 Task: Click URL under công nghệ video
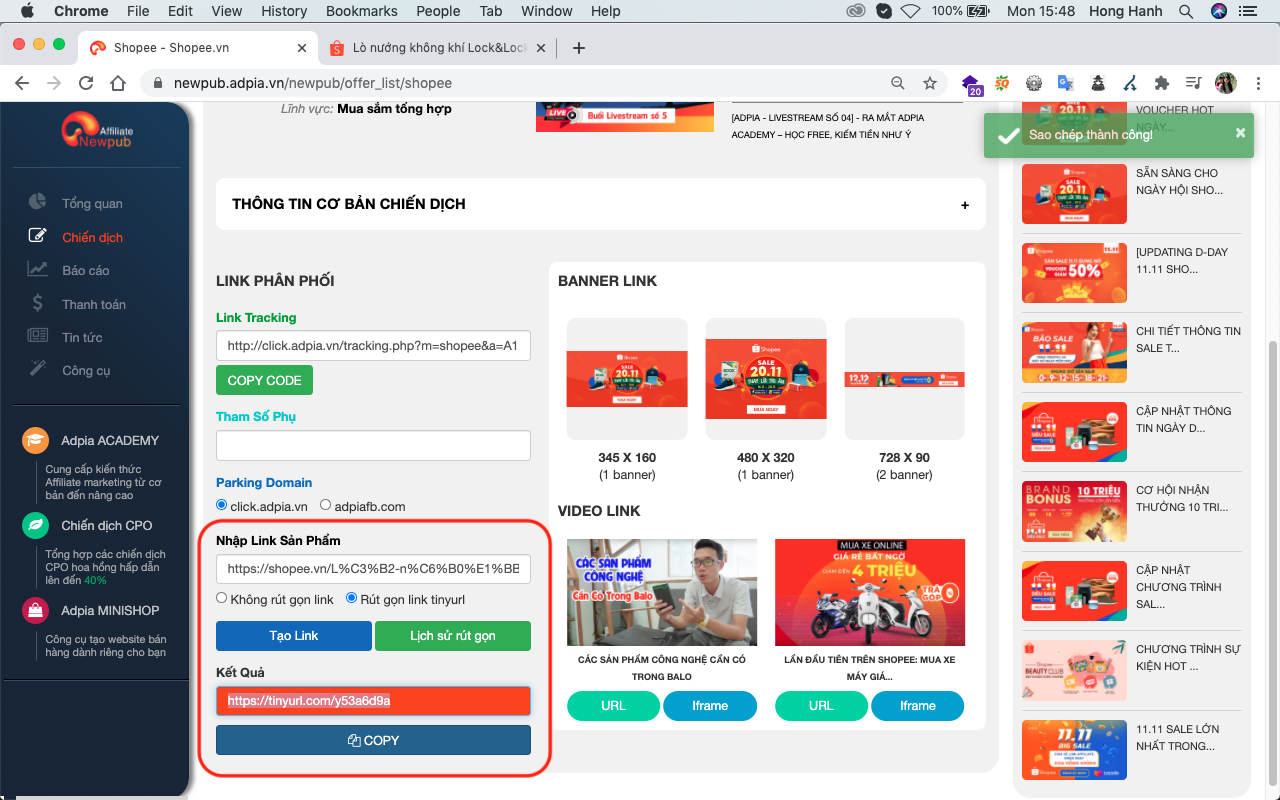613,706
